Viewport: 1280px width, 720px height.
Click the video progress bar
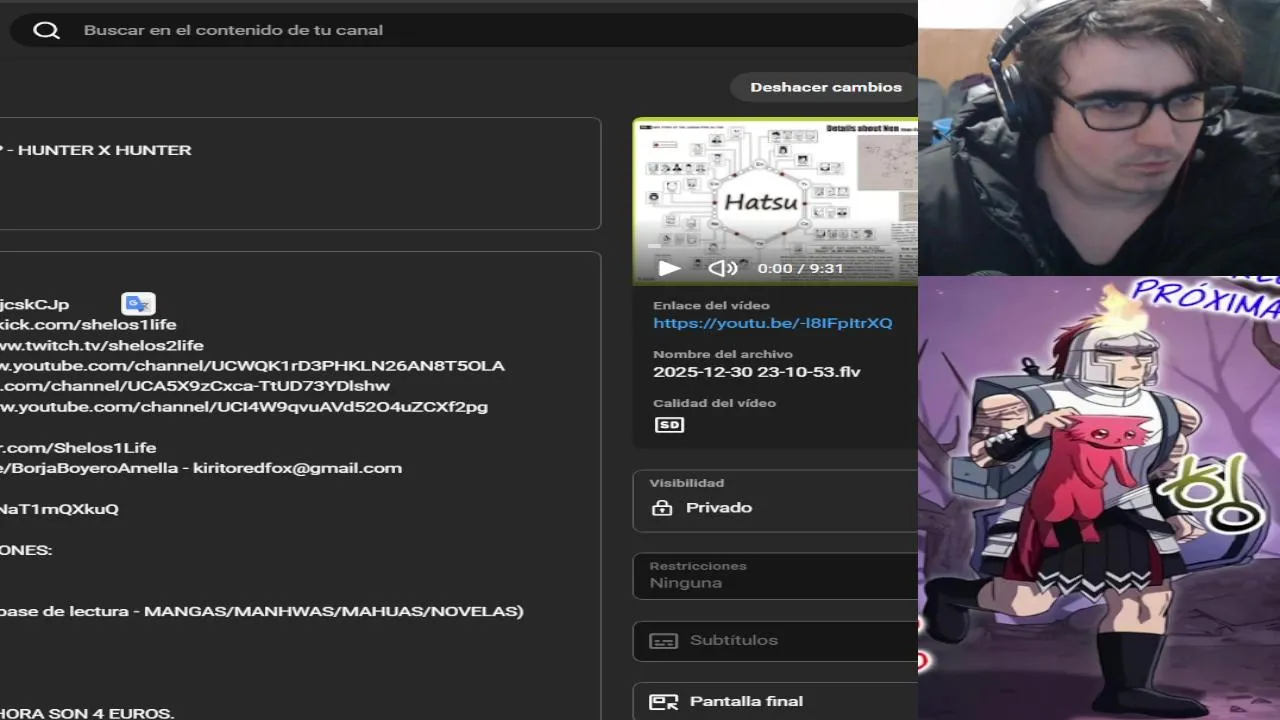(775, 246)
